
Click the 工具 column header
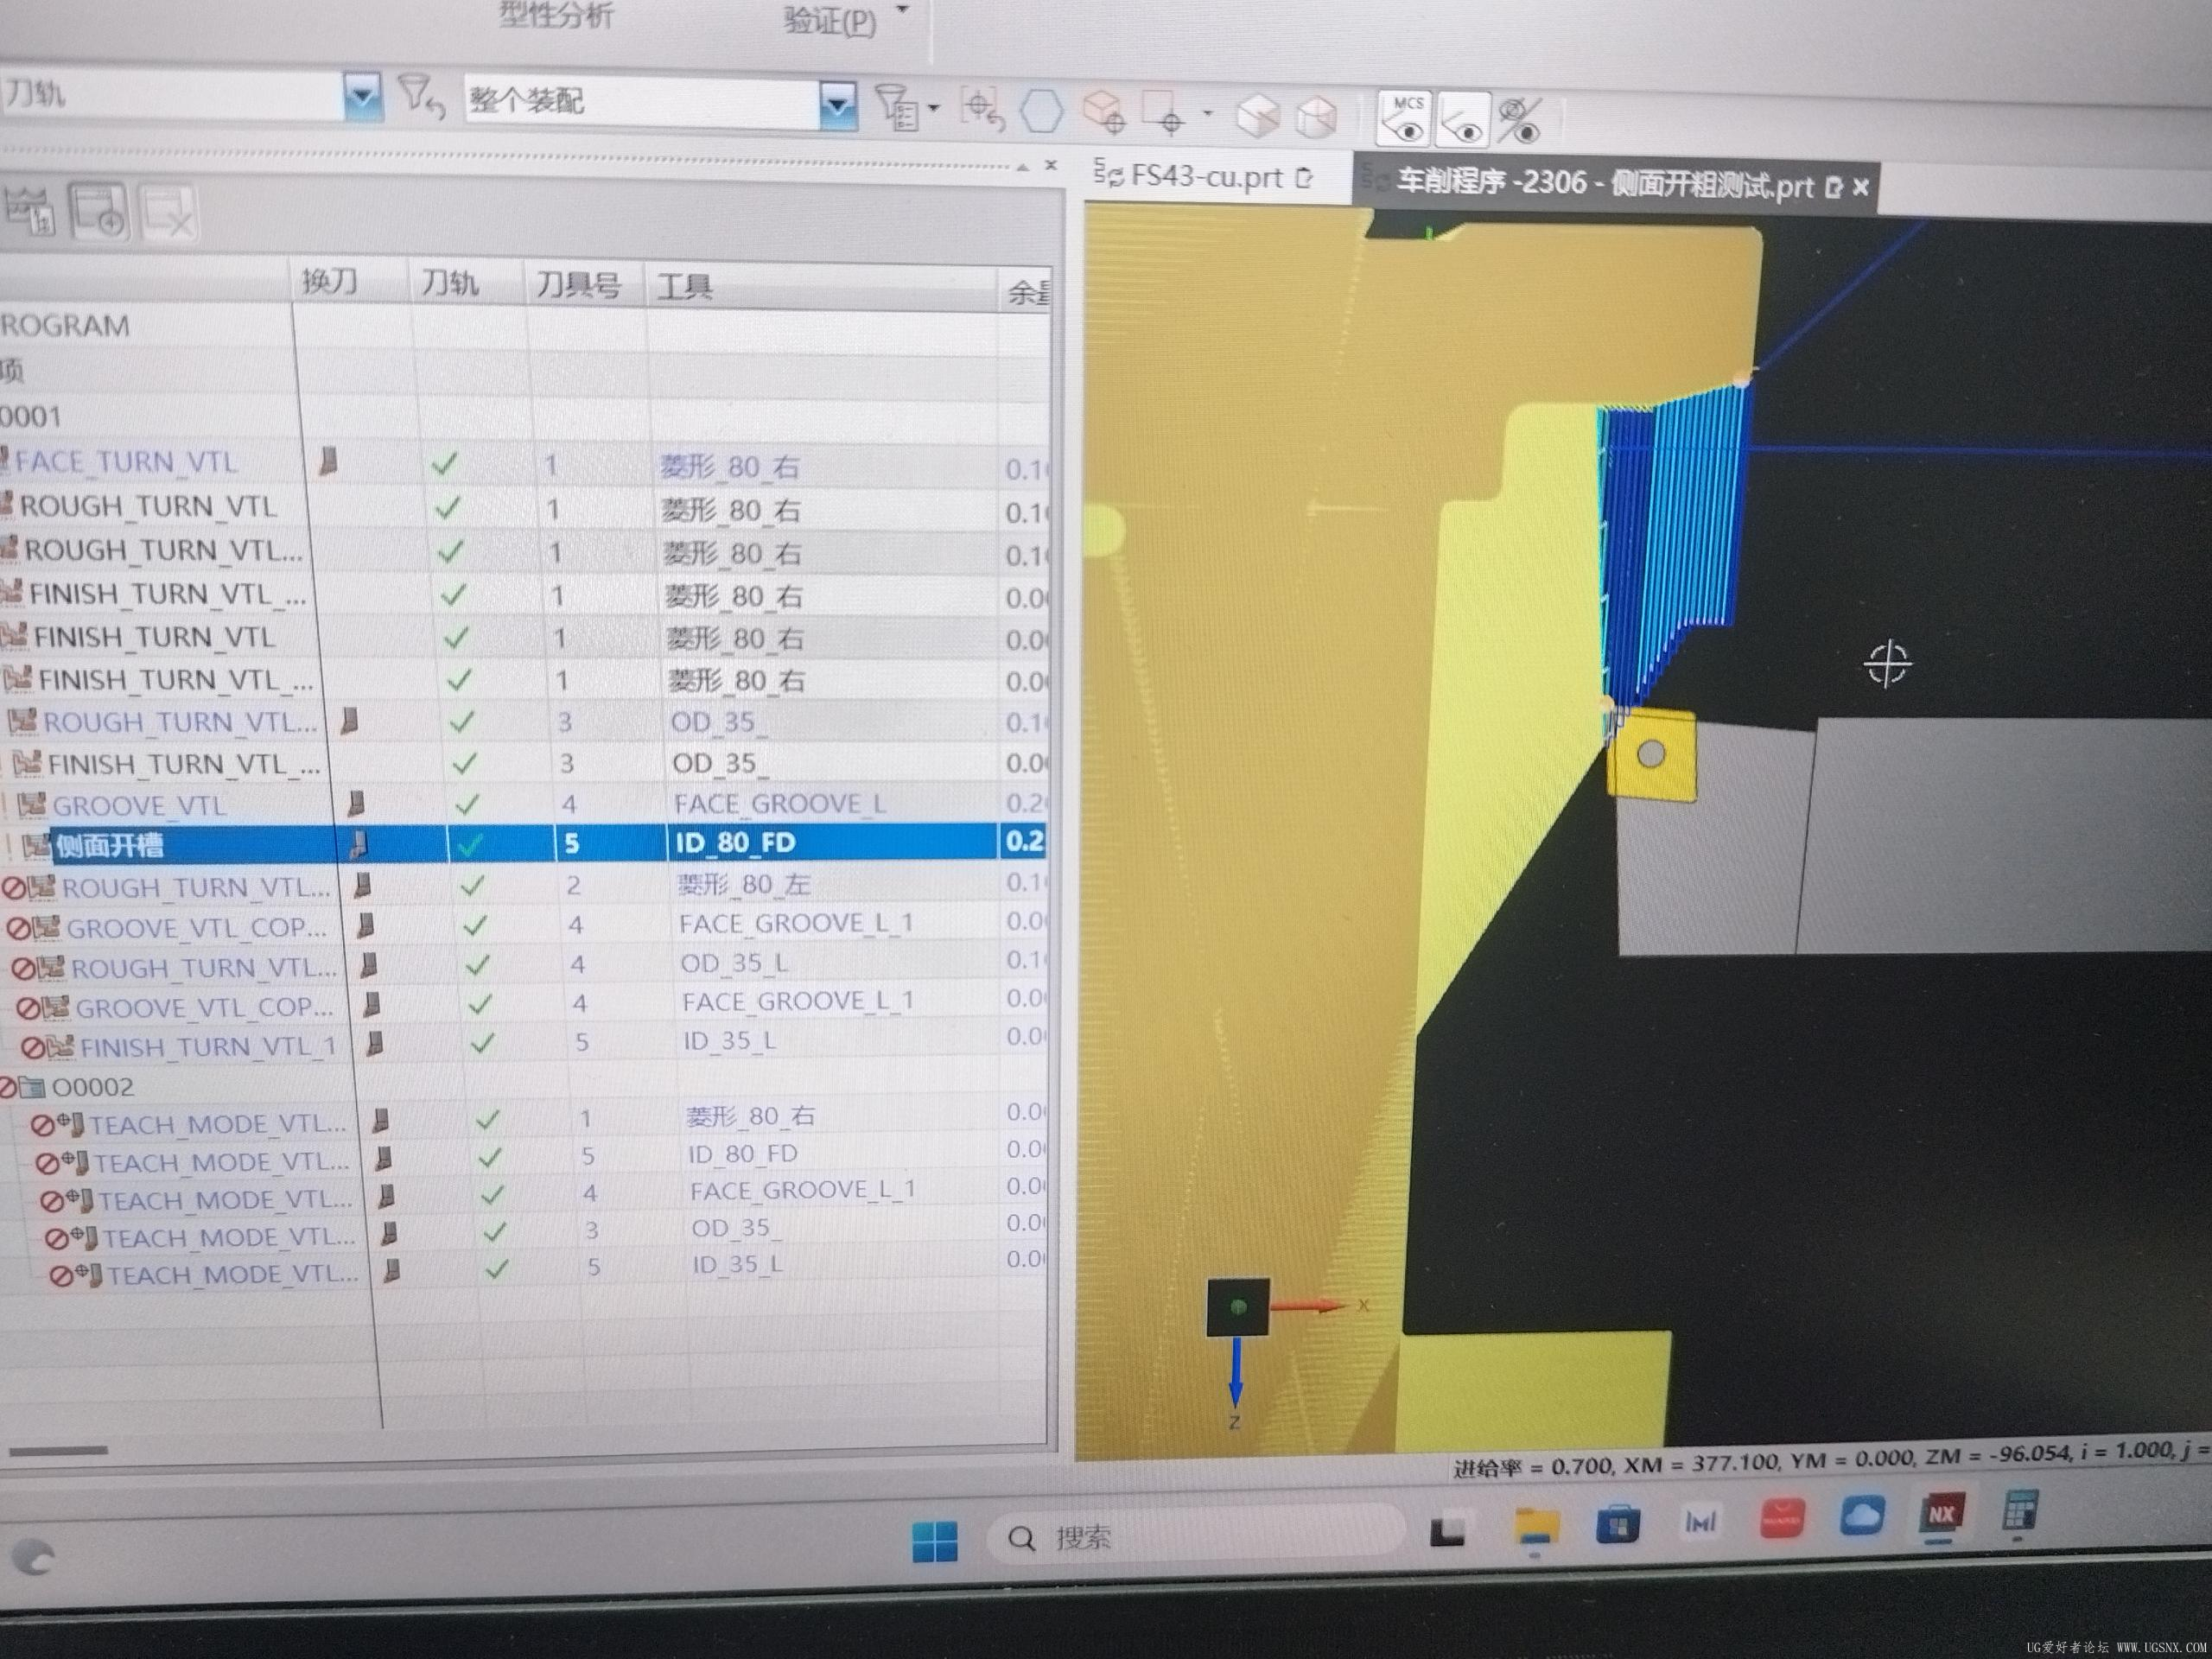685,288
